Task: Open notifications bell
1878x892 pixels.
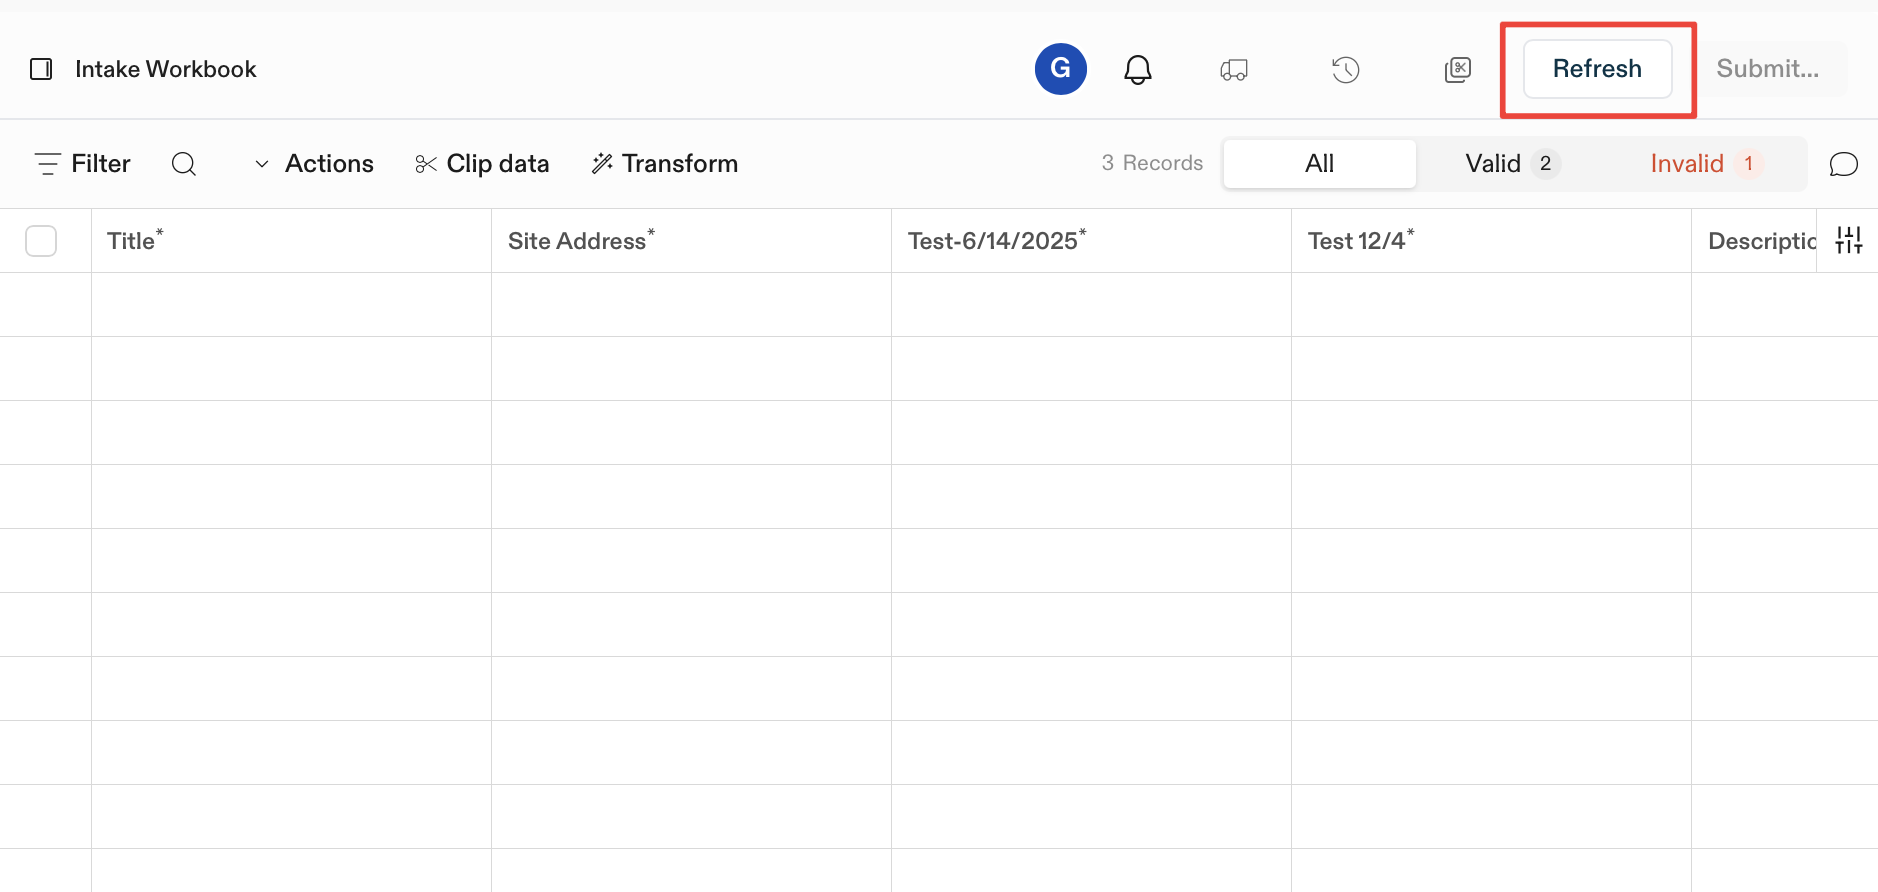Action: (1138, 69)
